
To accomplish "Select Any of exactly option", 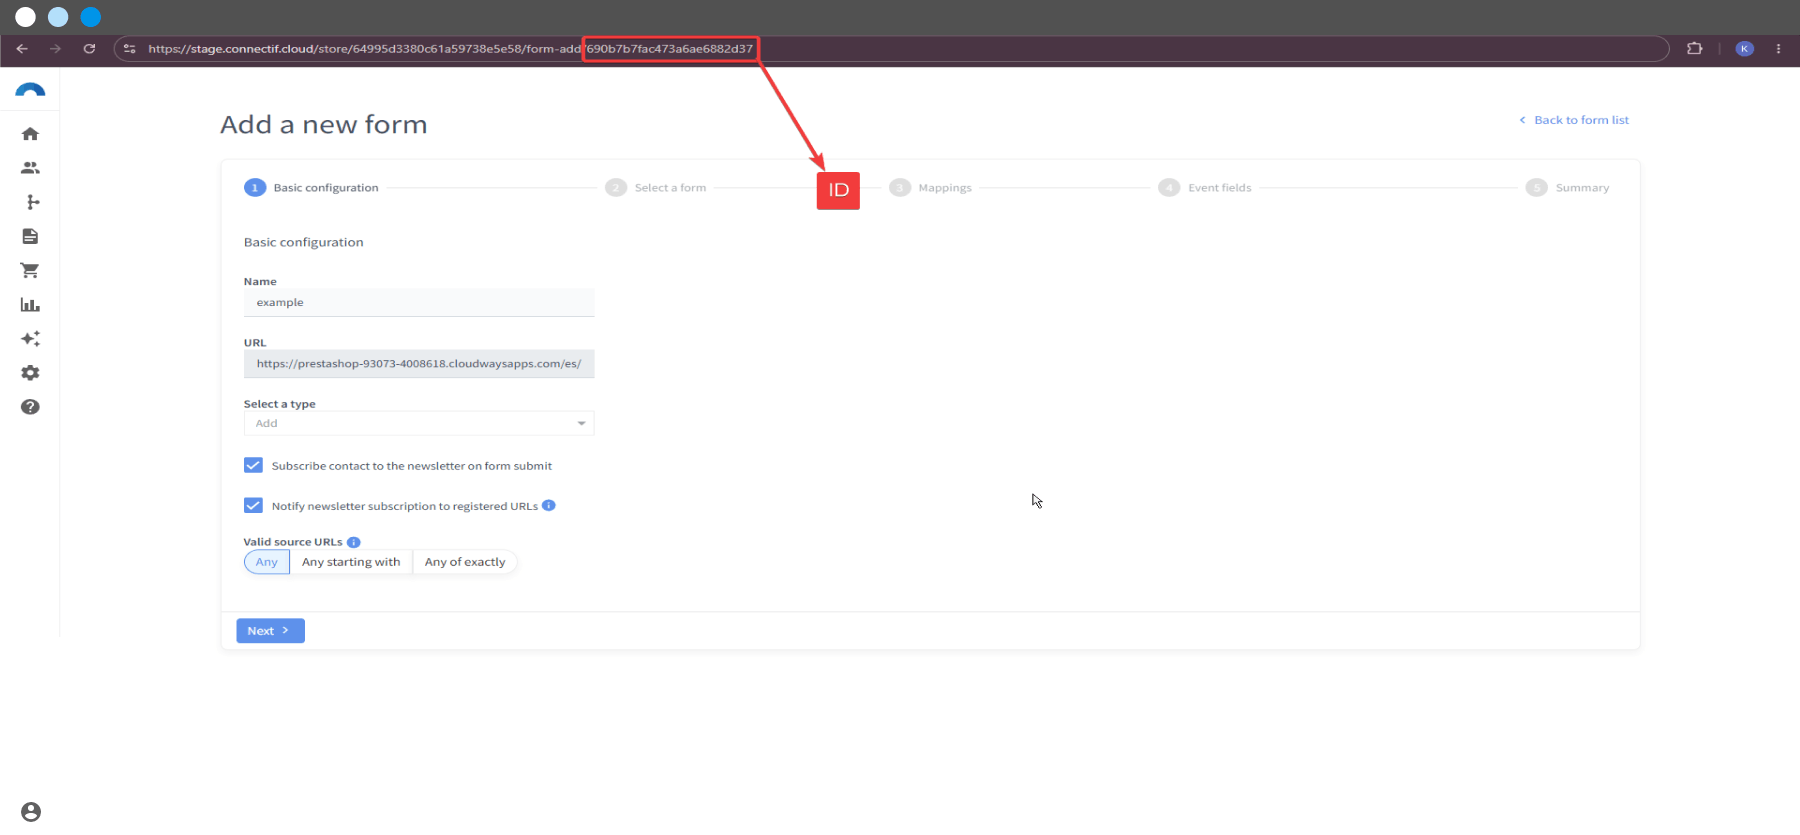I will click(x=465, y=562).
